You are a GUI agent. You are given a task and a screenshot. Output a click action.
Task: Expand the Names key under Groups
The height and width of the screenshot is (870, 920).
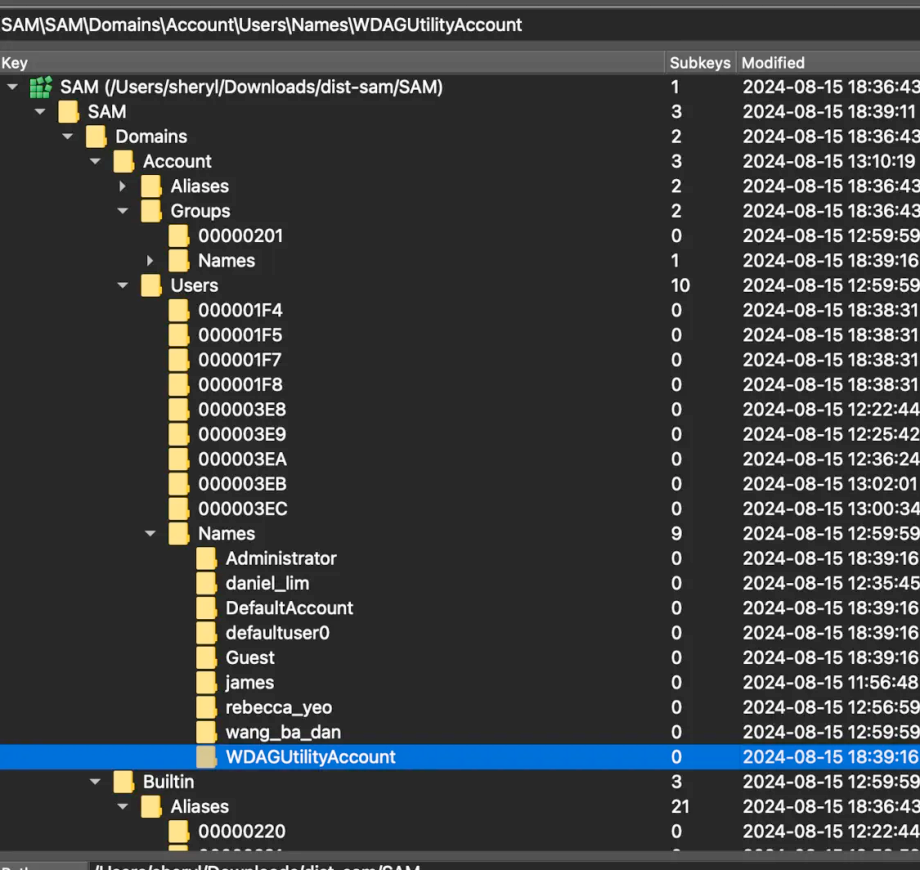tap(151, 261)
